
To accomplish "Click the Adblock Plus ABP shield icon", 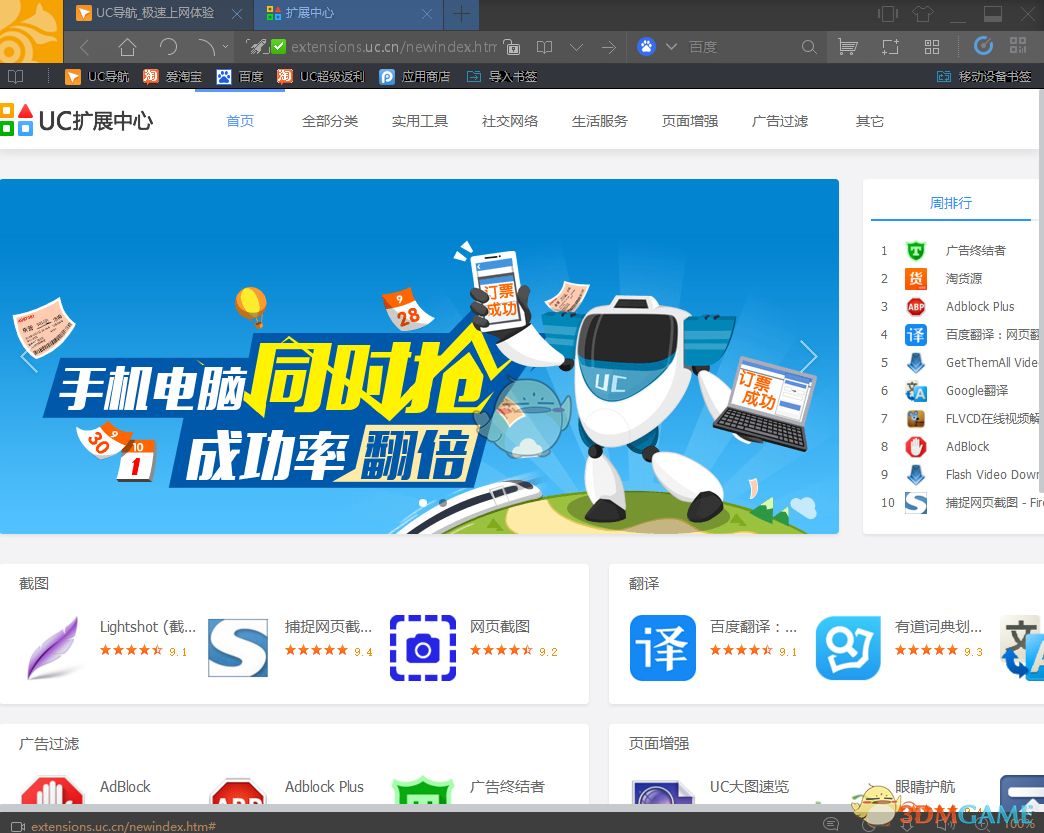I will click(x=916, y=307).
